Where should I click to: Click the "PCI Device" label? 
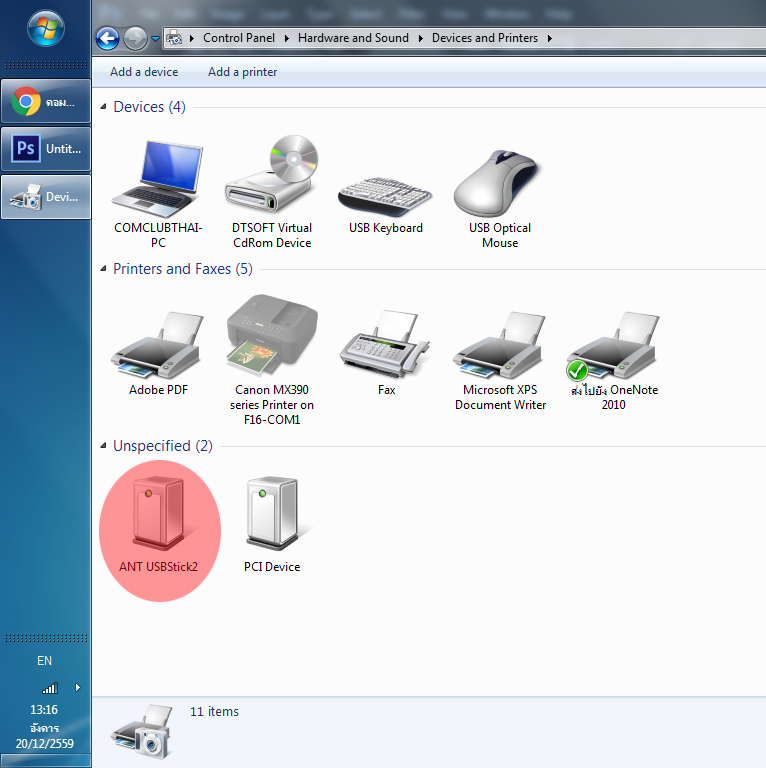pyautogui.click(x=272, y=567)
